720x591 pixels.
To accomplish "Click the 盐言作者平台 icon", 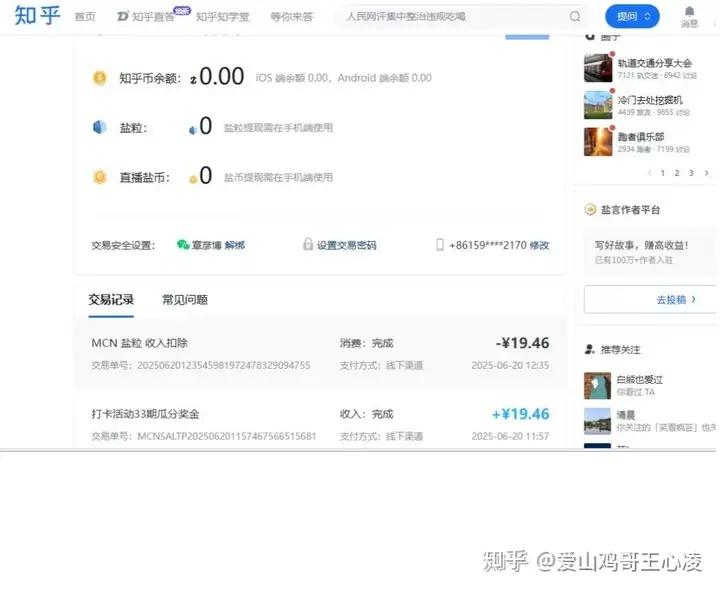I will [x=590, y=210].
